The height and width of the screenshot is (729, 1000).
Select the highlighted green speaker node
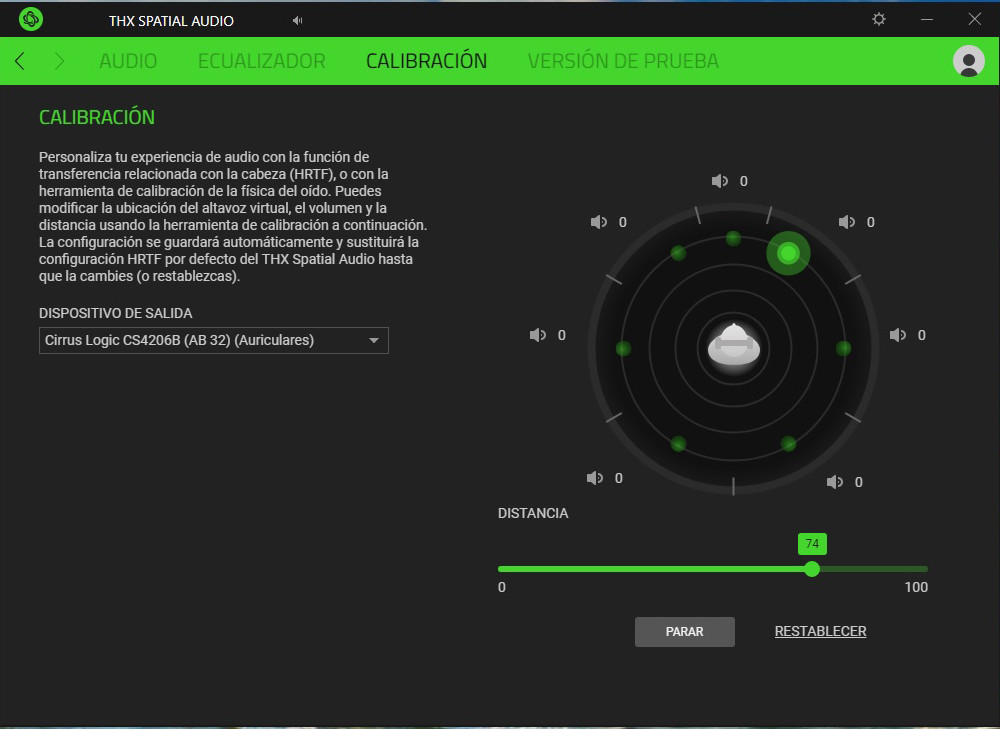[788, 254]
